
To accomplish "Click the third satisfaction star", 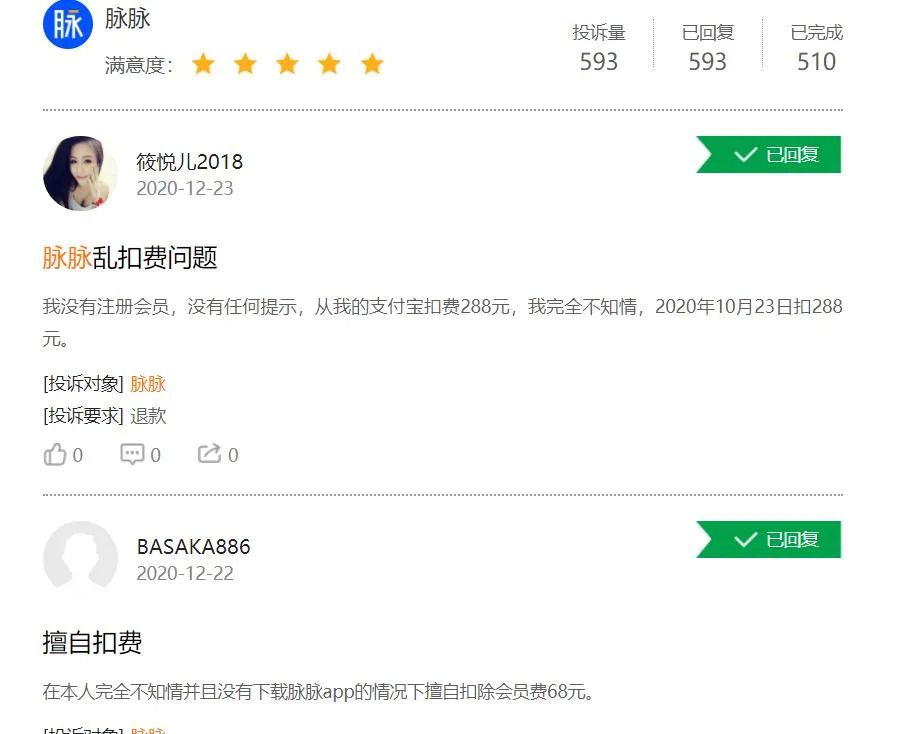I will click(287, 64).
